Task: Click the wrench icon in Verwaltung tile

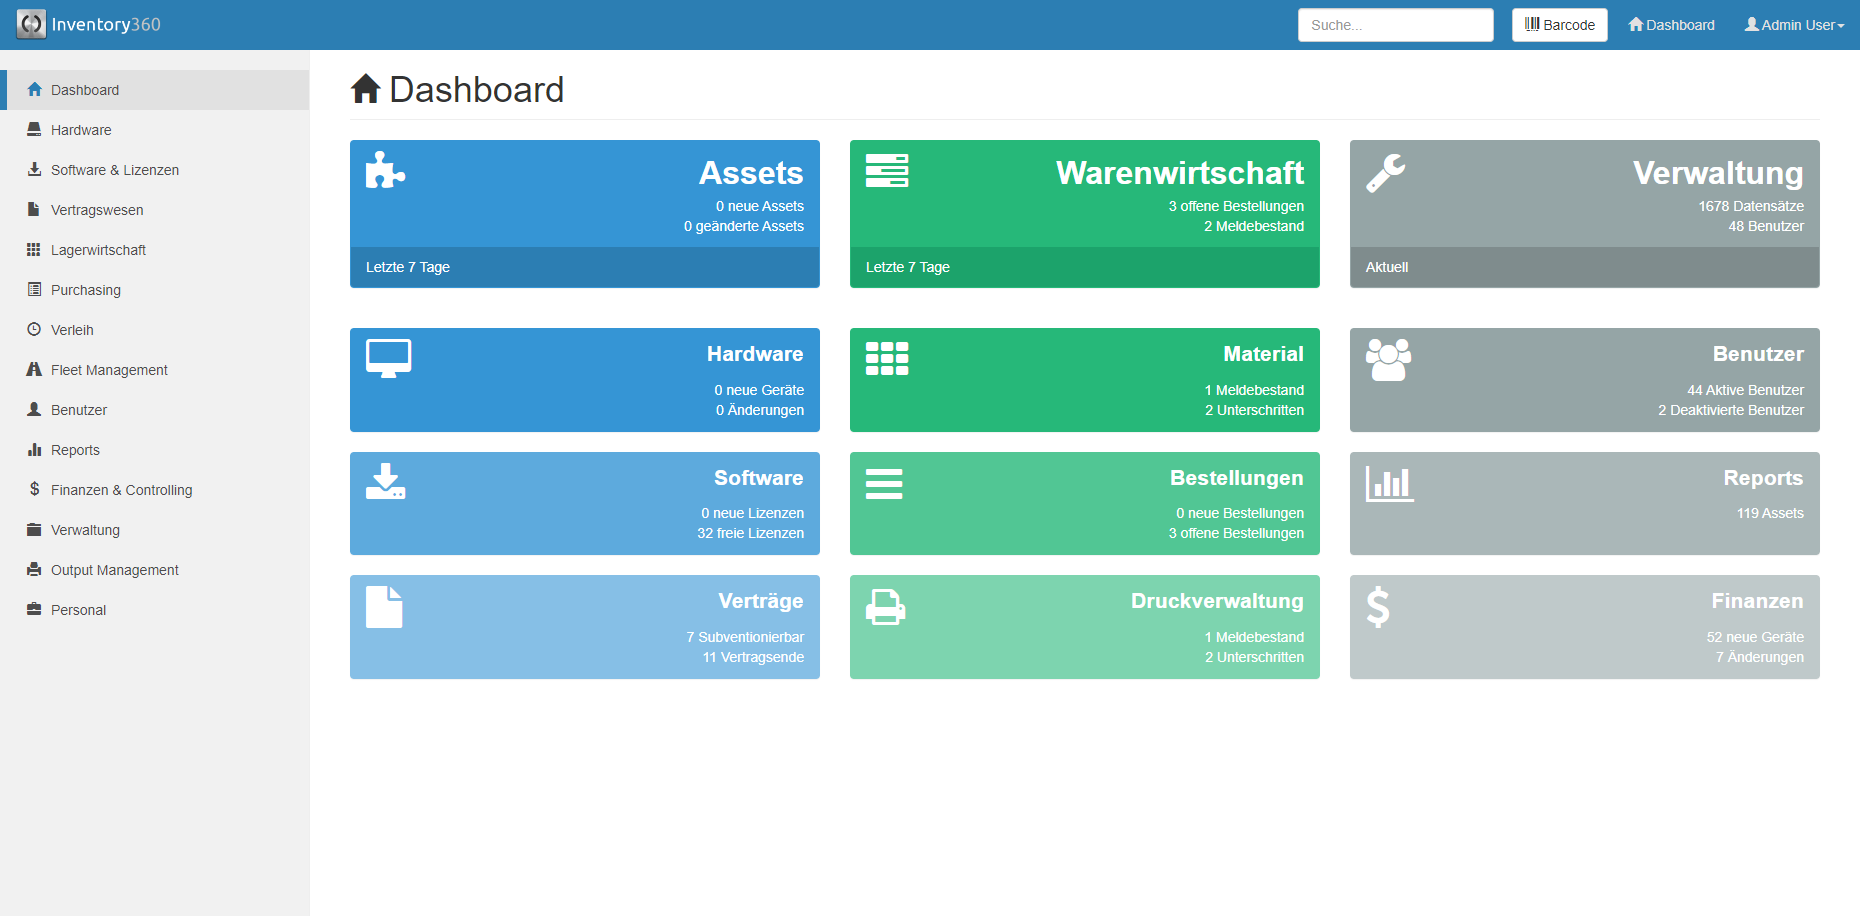Action: coord(1386,173)
